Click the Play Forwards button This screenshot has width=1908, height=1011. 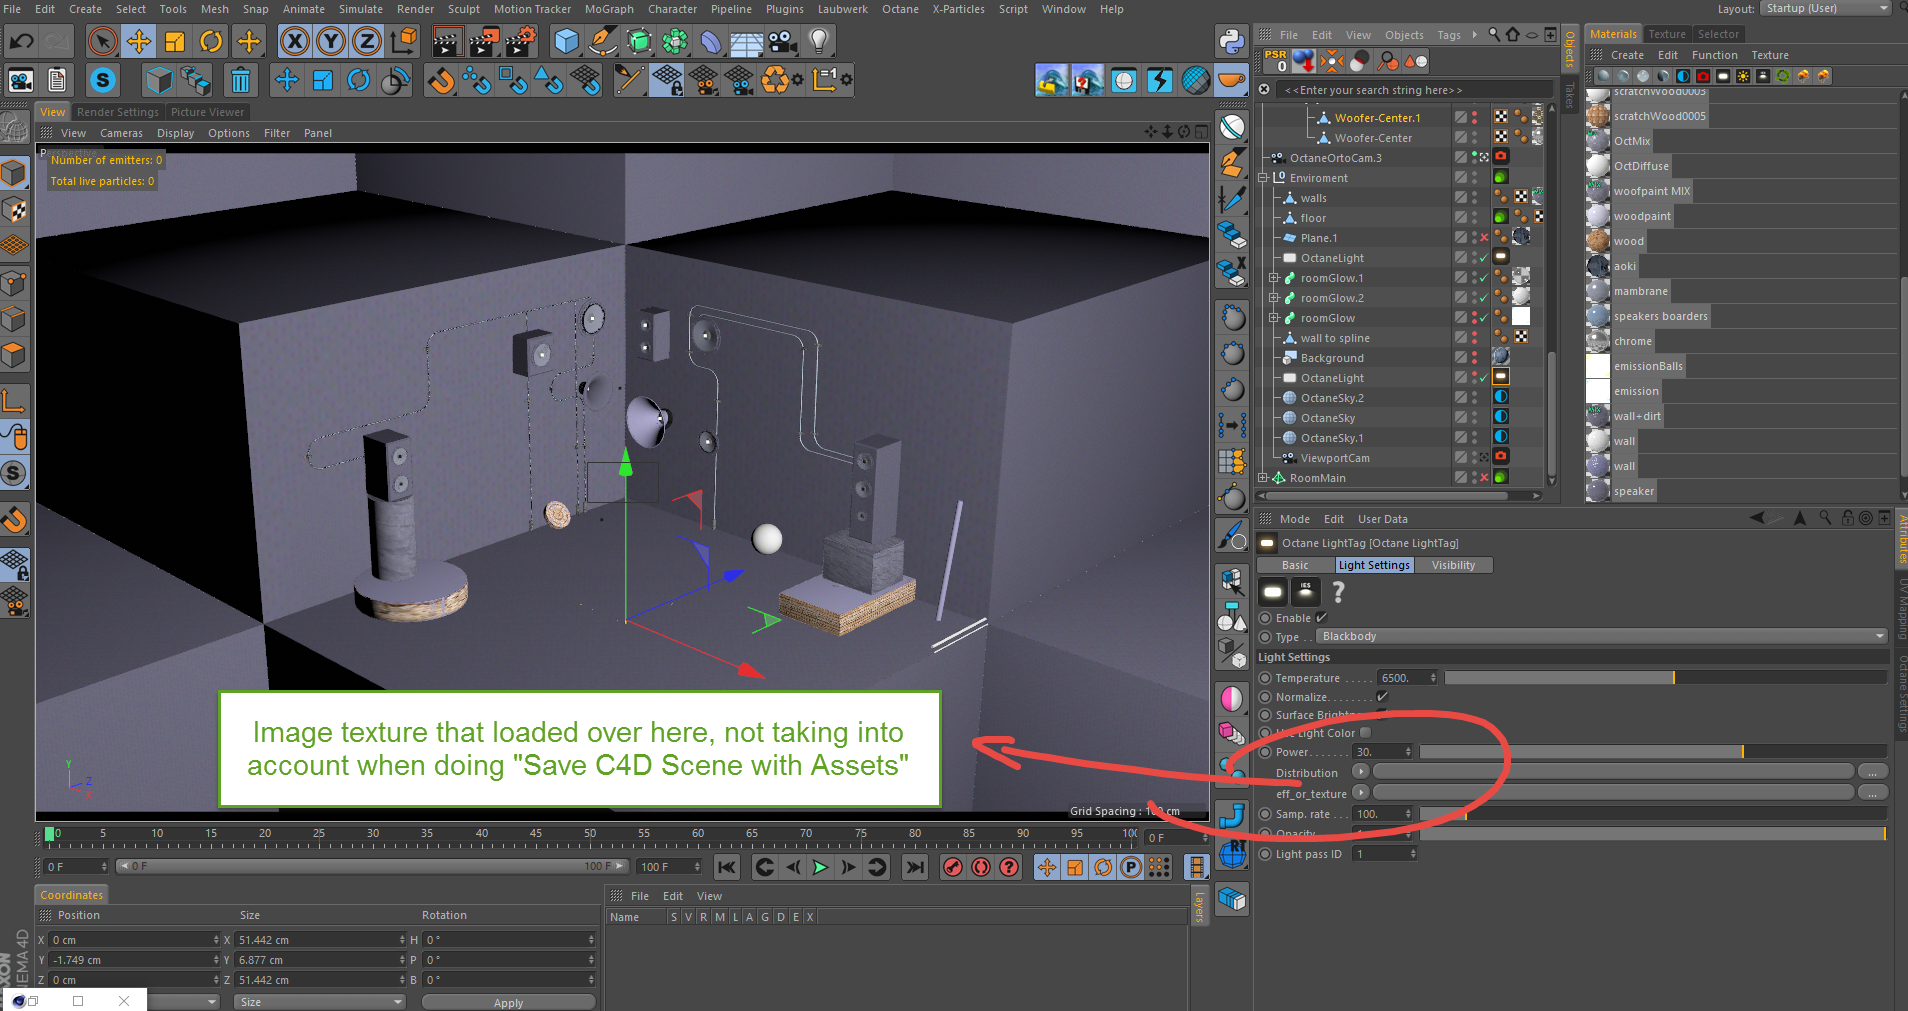coord(820,867)
